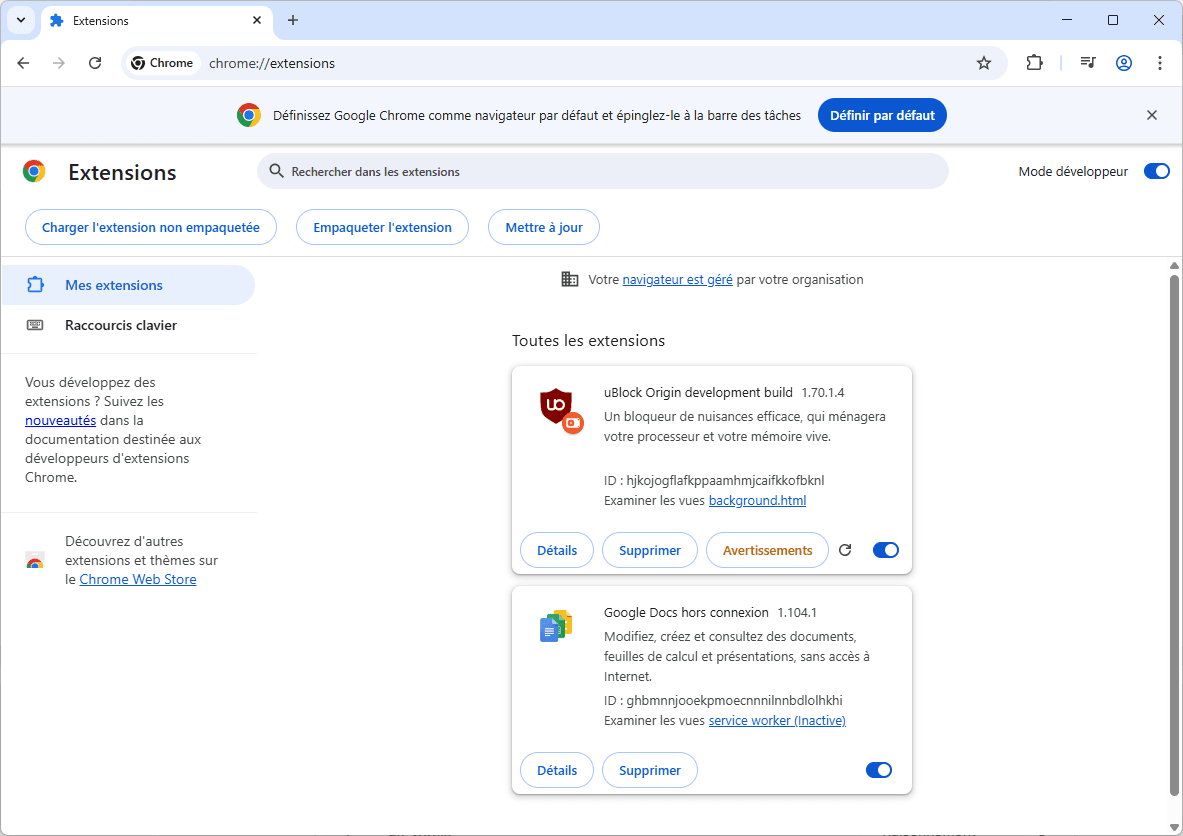This screenshot has height=836, width=1183.
Task: Click Empaqueter l'extension button
Action: click(383, 227)
